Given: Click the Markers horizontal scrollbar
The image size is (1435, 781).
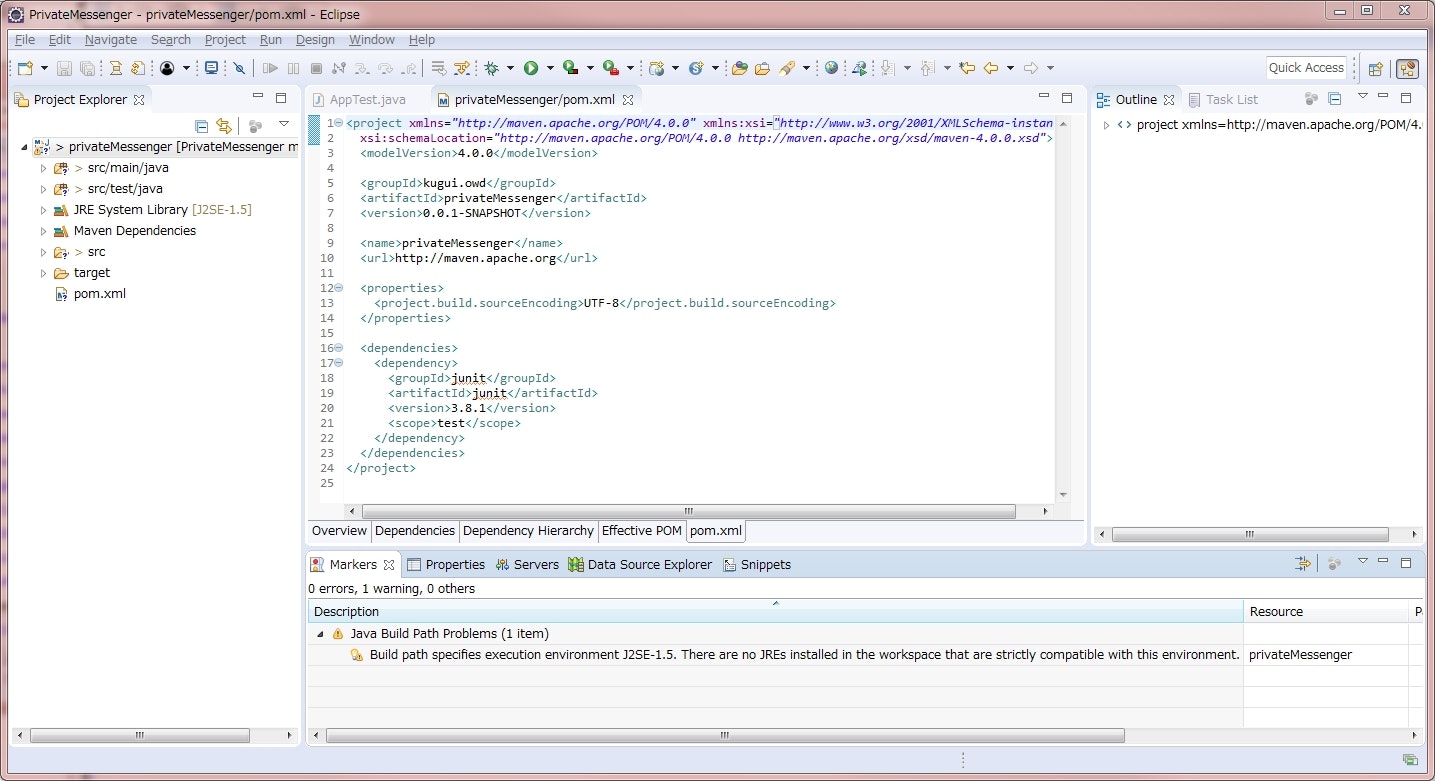Looking at the screenshot, I should [x=726, y=735].
